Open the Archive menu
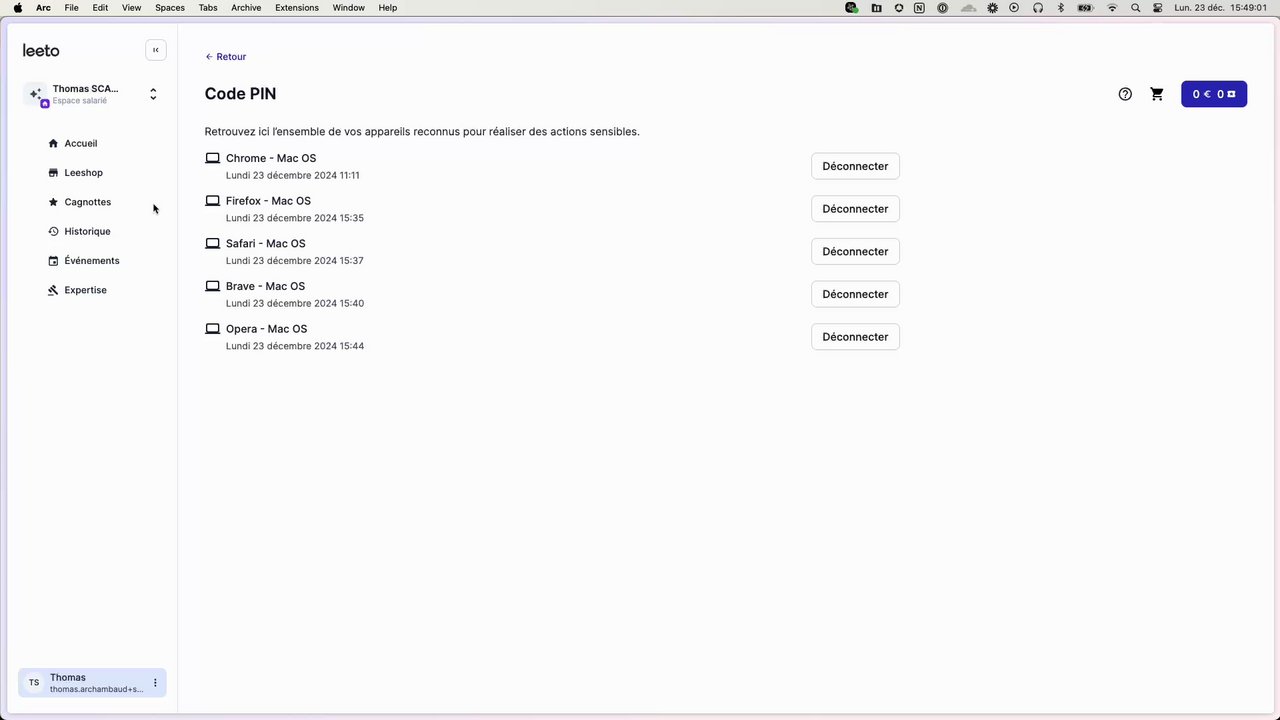Image resolution: width=1280 pixels, height=720 pixels. pyautogui.click(x=246, y=8)
